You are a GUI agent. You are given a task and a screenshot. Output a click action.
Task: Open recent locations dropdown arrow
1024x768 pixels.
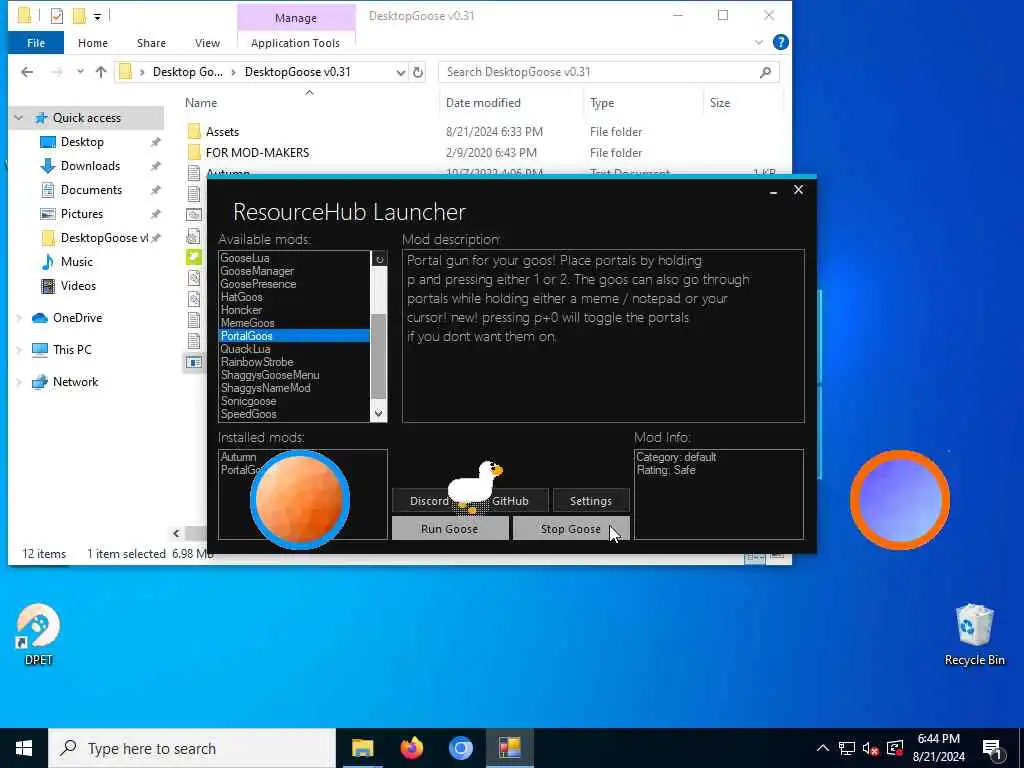tap(80, 72)
